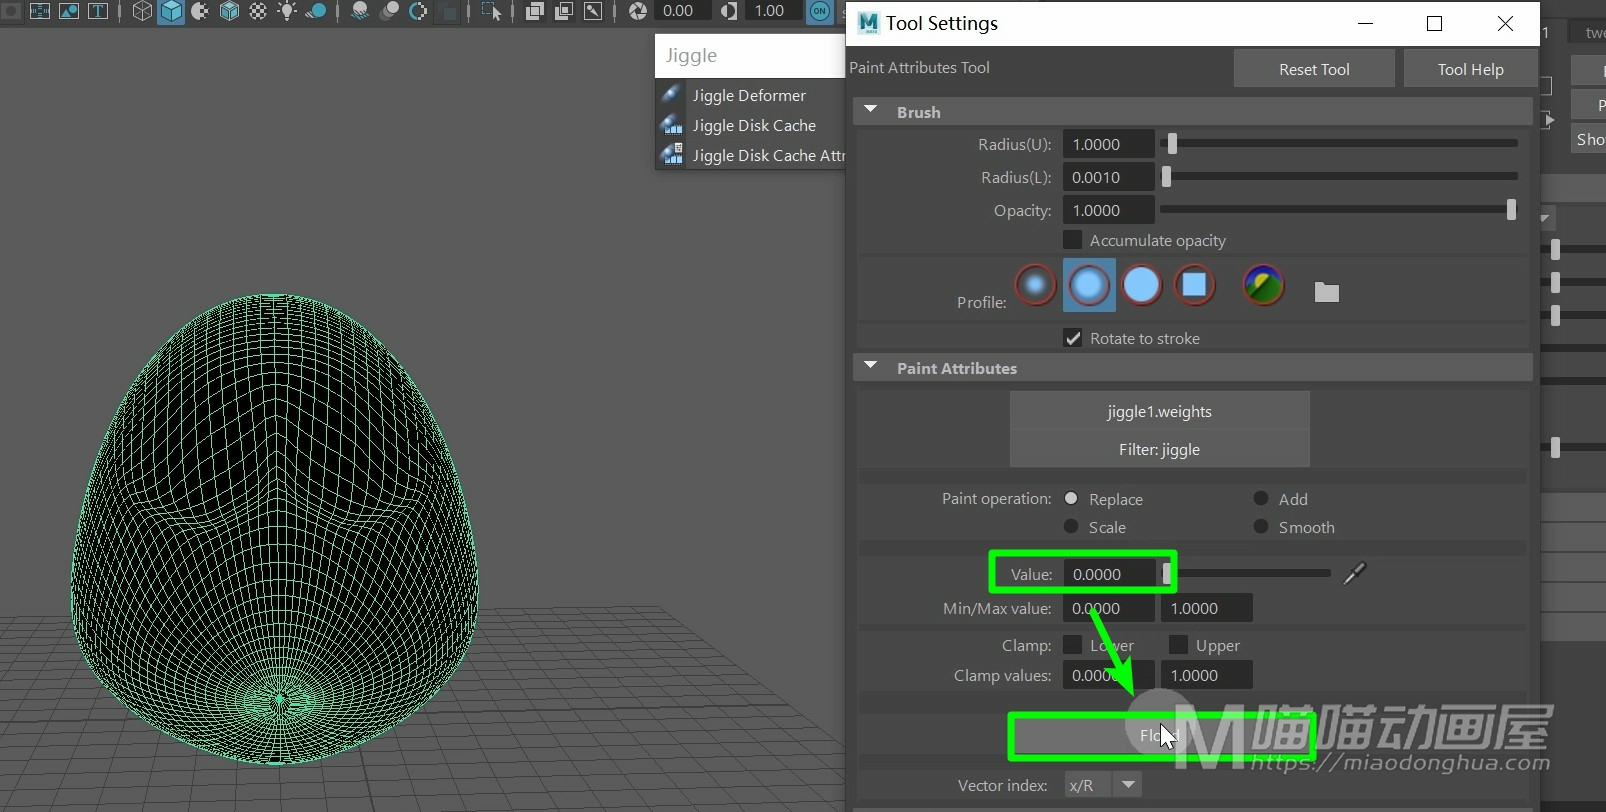Toggle use all lights bulb icon
Viewport: 1606px width, 812px height.
[287, 11]
